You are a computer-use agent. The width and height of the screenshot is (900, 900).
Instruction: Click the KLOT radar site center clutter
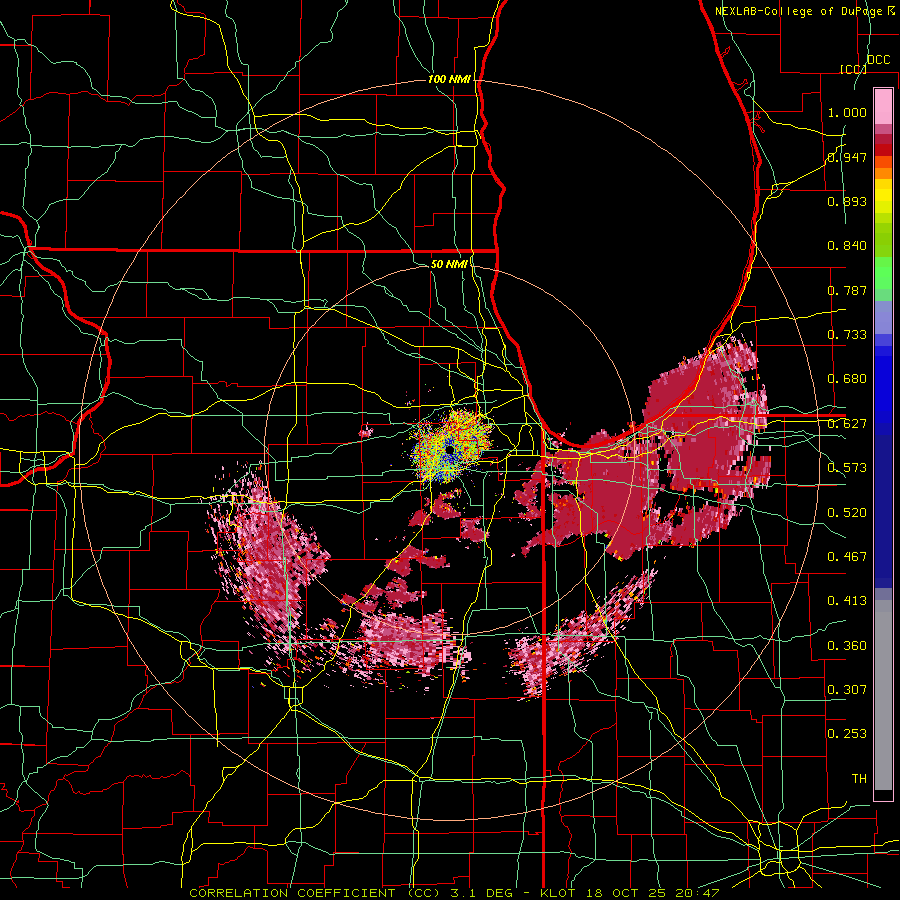click(x=451, y=448)
